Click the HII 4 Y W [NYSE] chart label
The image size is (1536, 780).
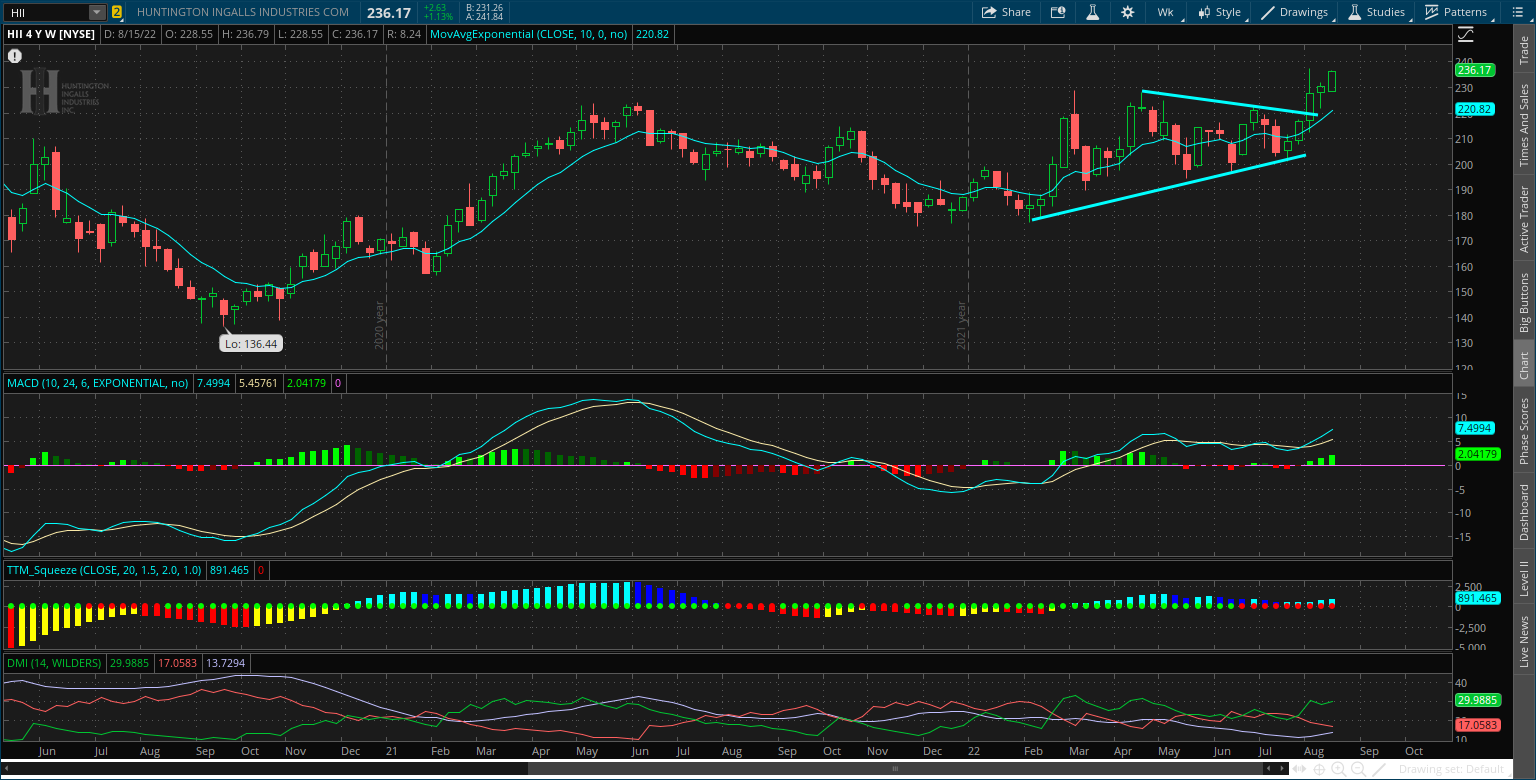(x=52, y=34)
